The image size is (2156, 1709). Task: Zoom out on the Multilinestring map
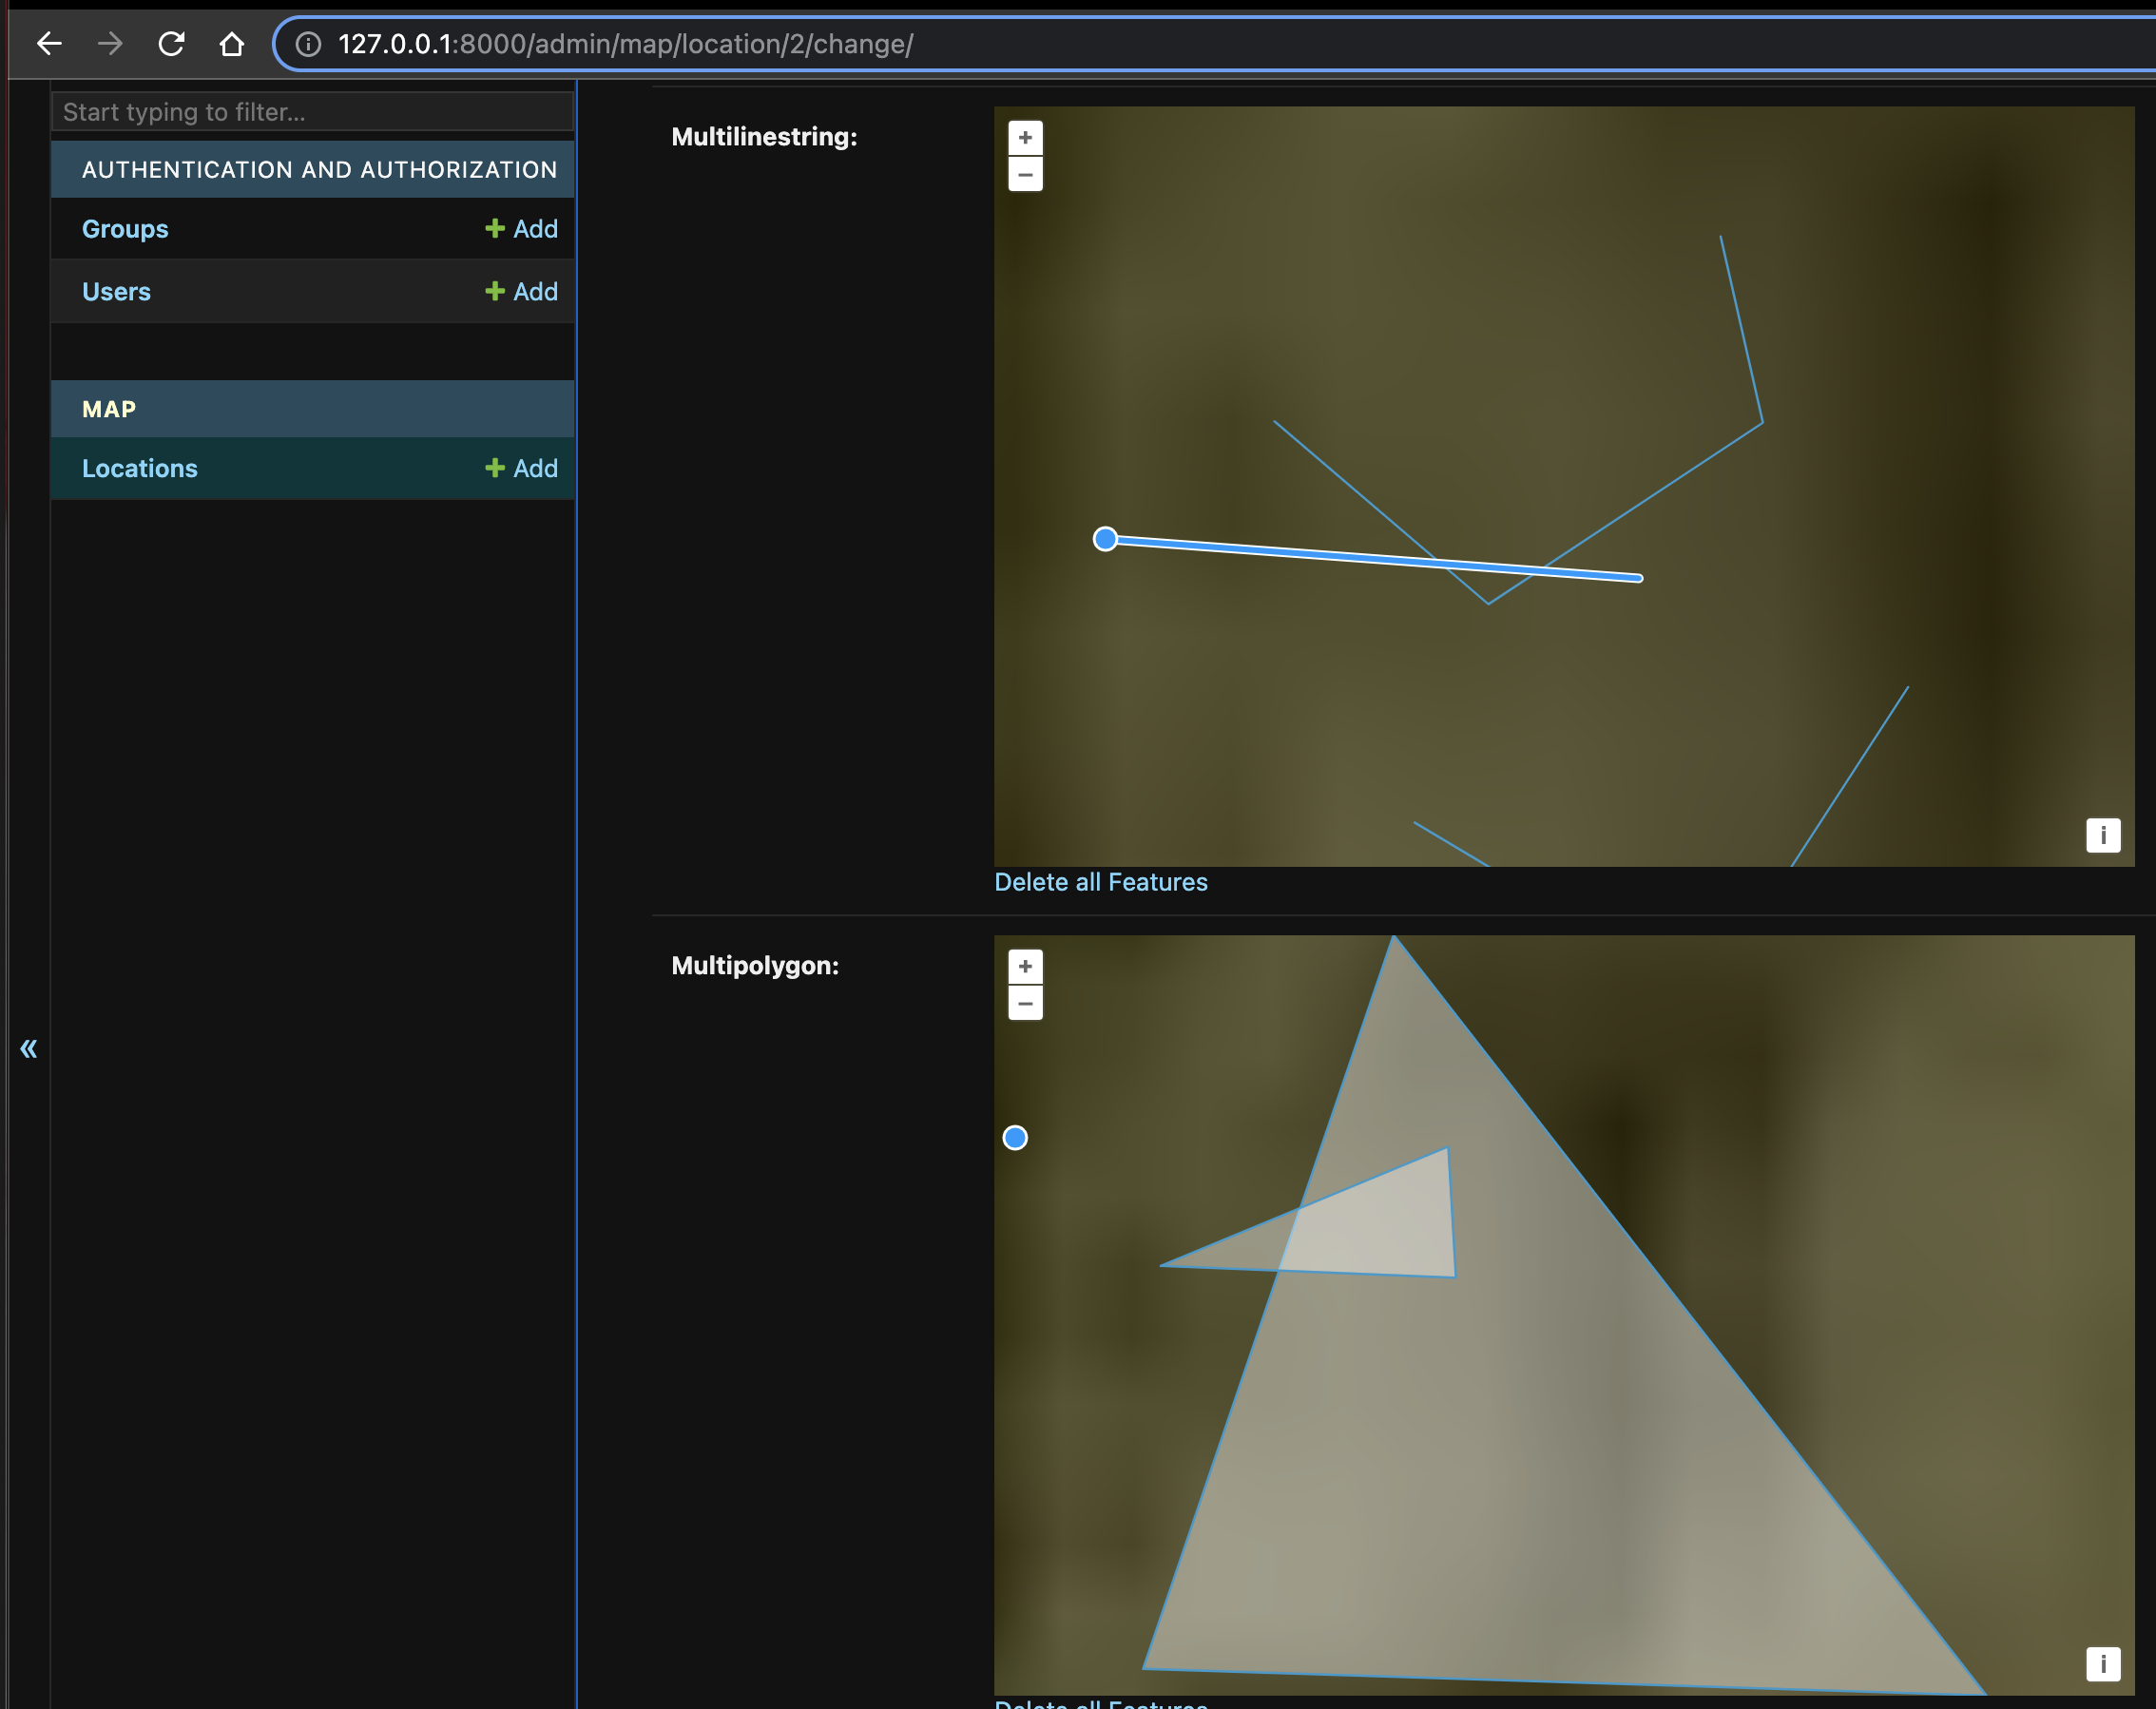pyautogui.click(x=1025, y=175)
